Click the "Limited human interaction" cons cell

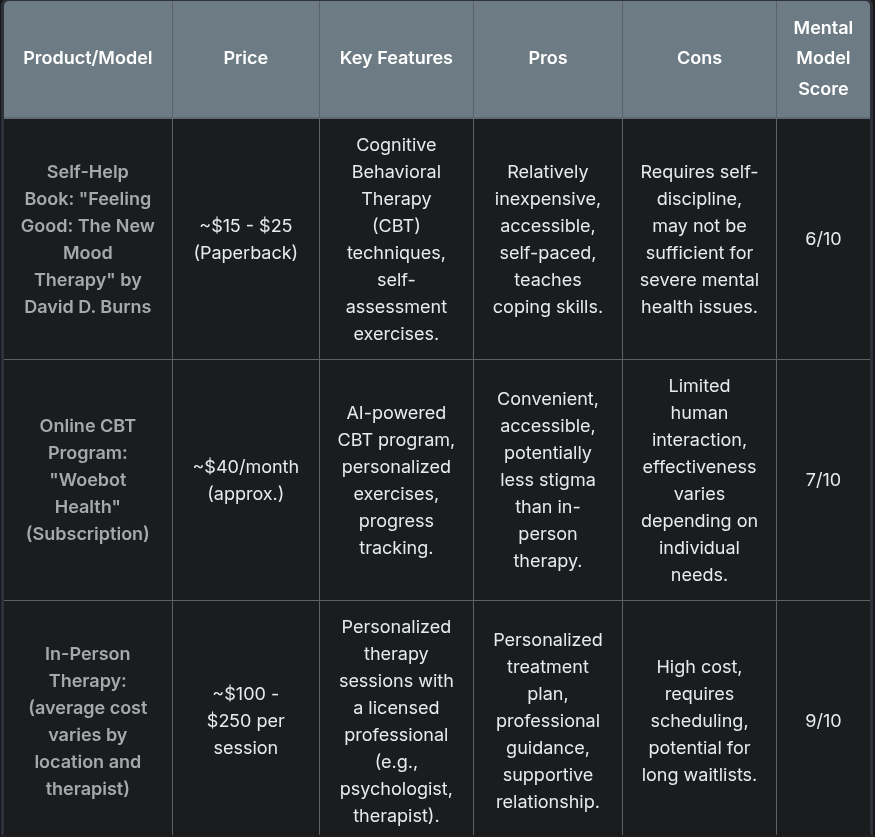pyautogui.click(x=699, y=480)
